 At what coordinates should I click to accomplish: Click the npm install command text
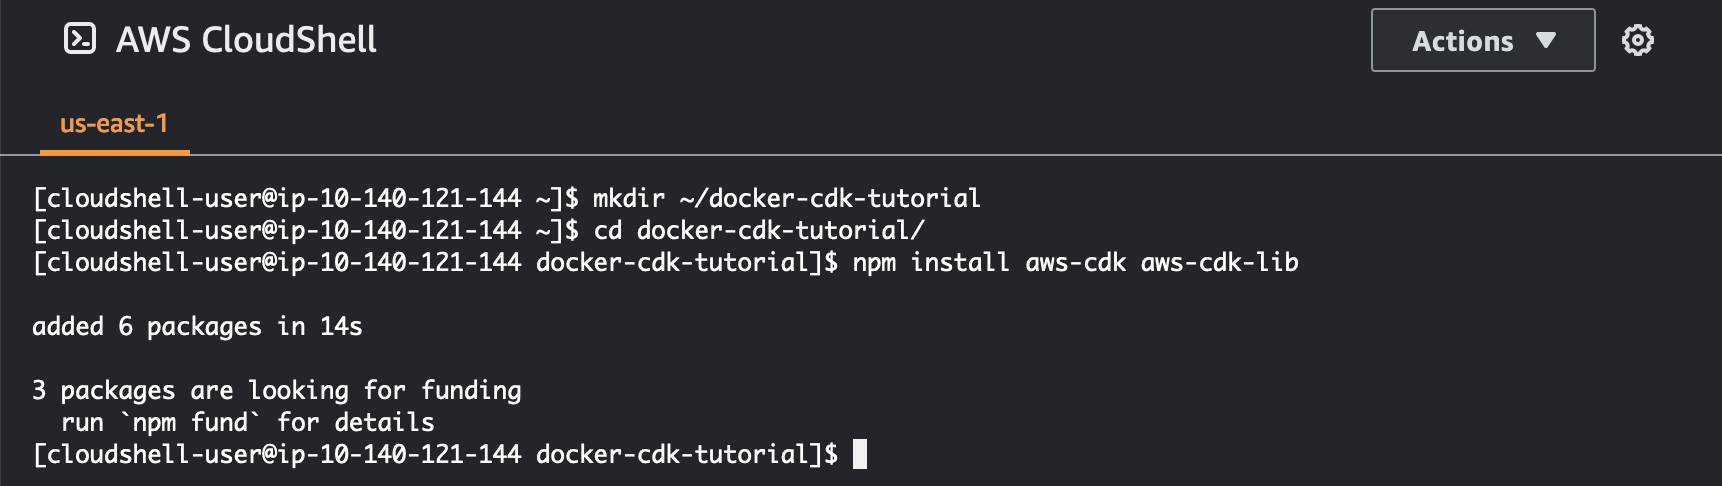tap(930, 263)
